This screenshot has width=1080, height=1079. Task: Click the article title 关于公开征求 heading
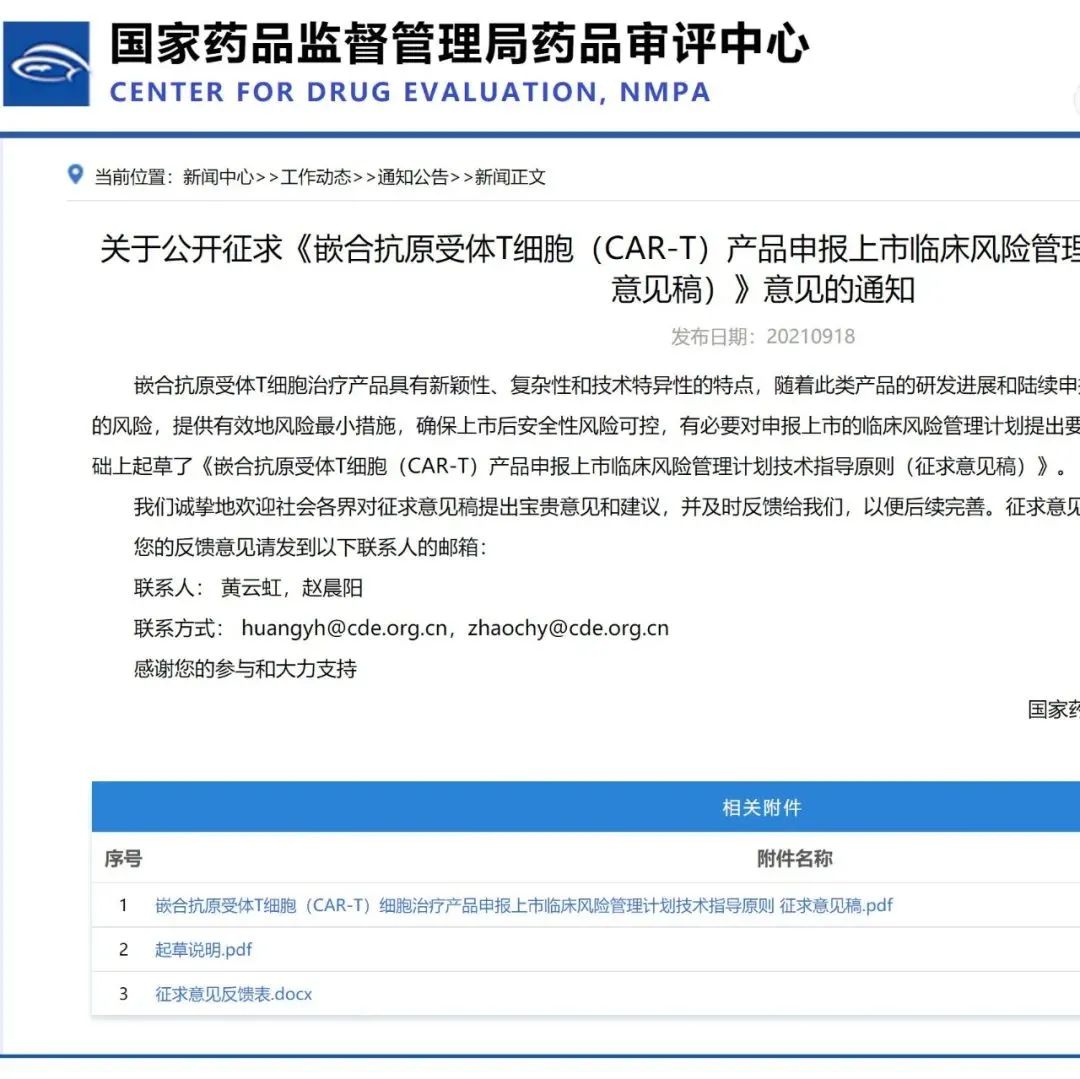coord(590,269)
